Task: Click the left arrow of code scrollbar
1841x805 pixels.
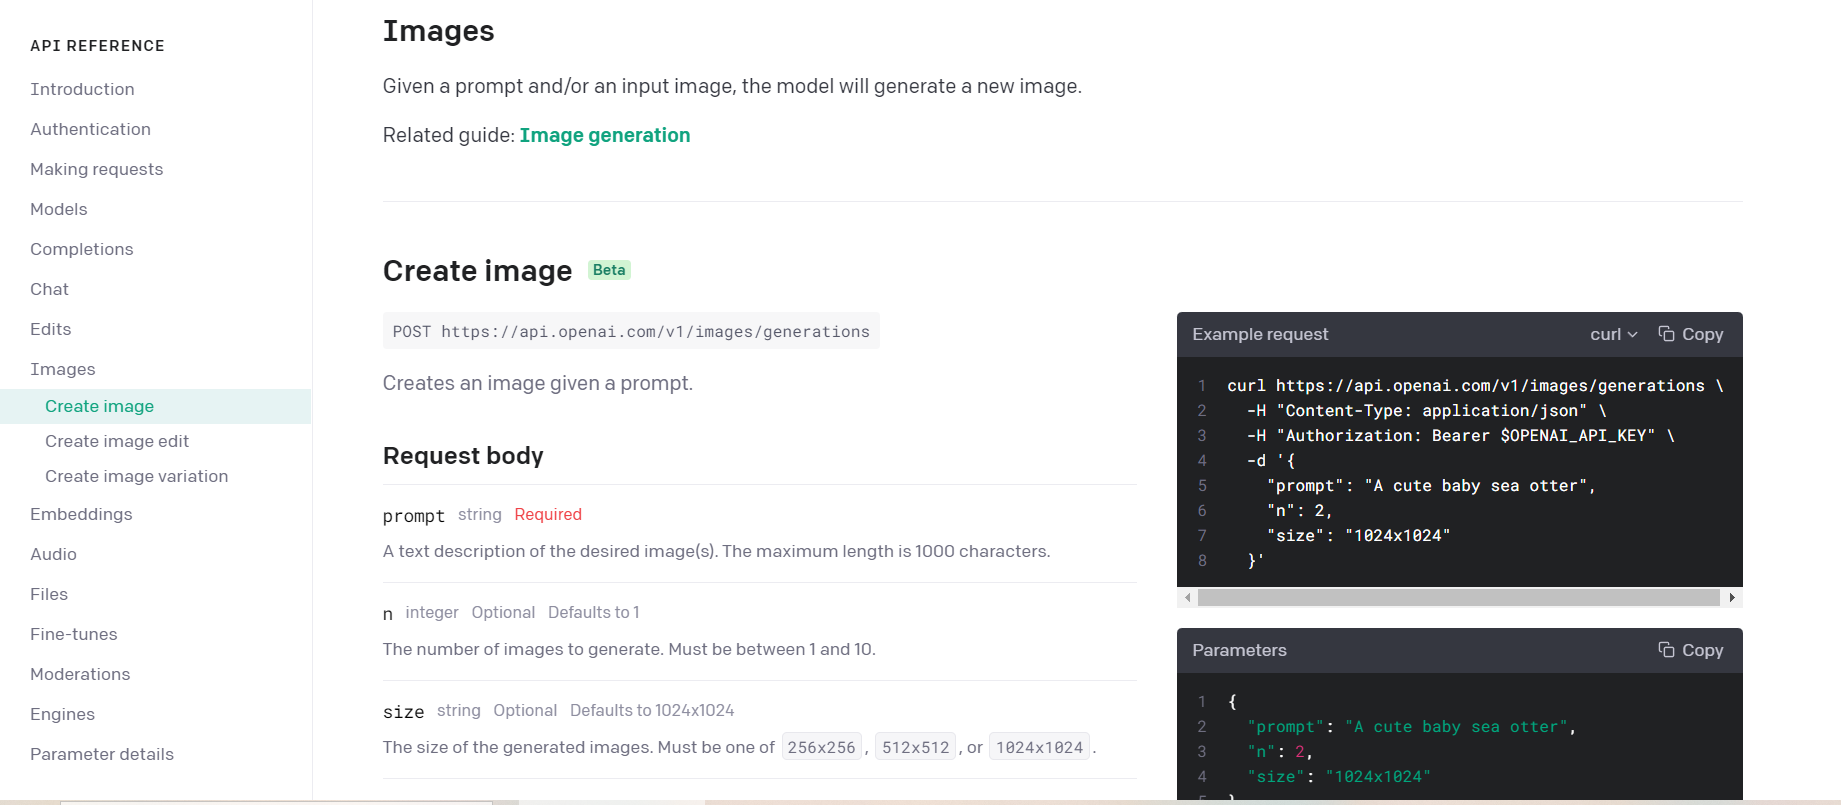Action: click(1187, 597)
